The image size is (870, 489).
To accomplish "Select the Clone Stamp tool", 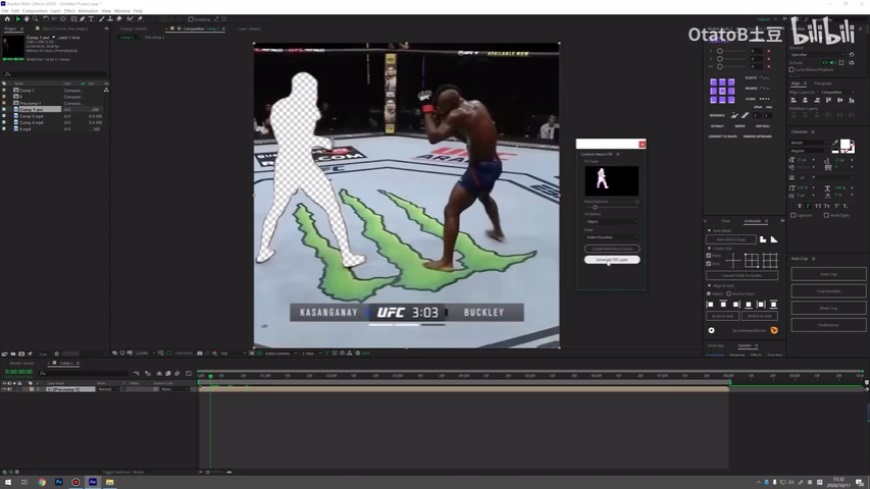I will 110,19.
